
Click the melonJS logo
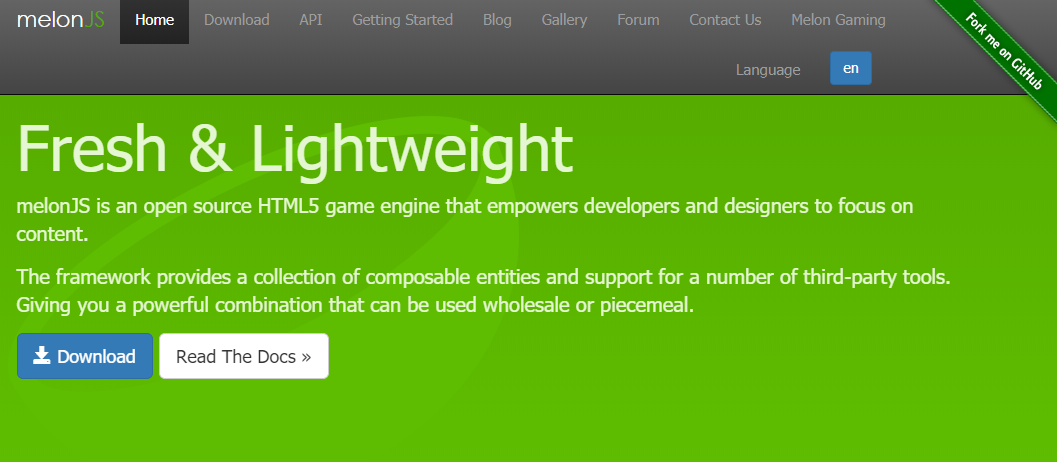click(x=61, y=20)
